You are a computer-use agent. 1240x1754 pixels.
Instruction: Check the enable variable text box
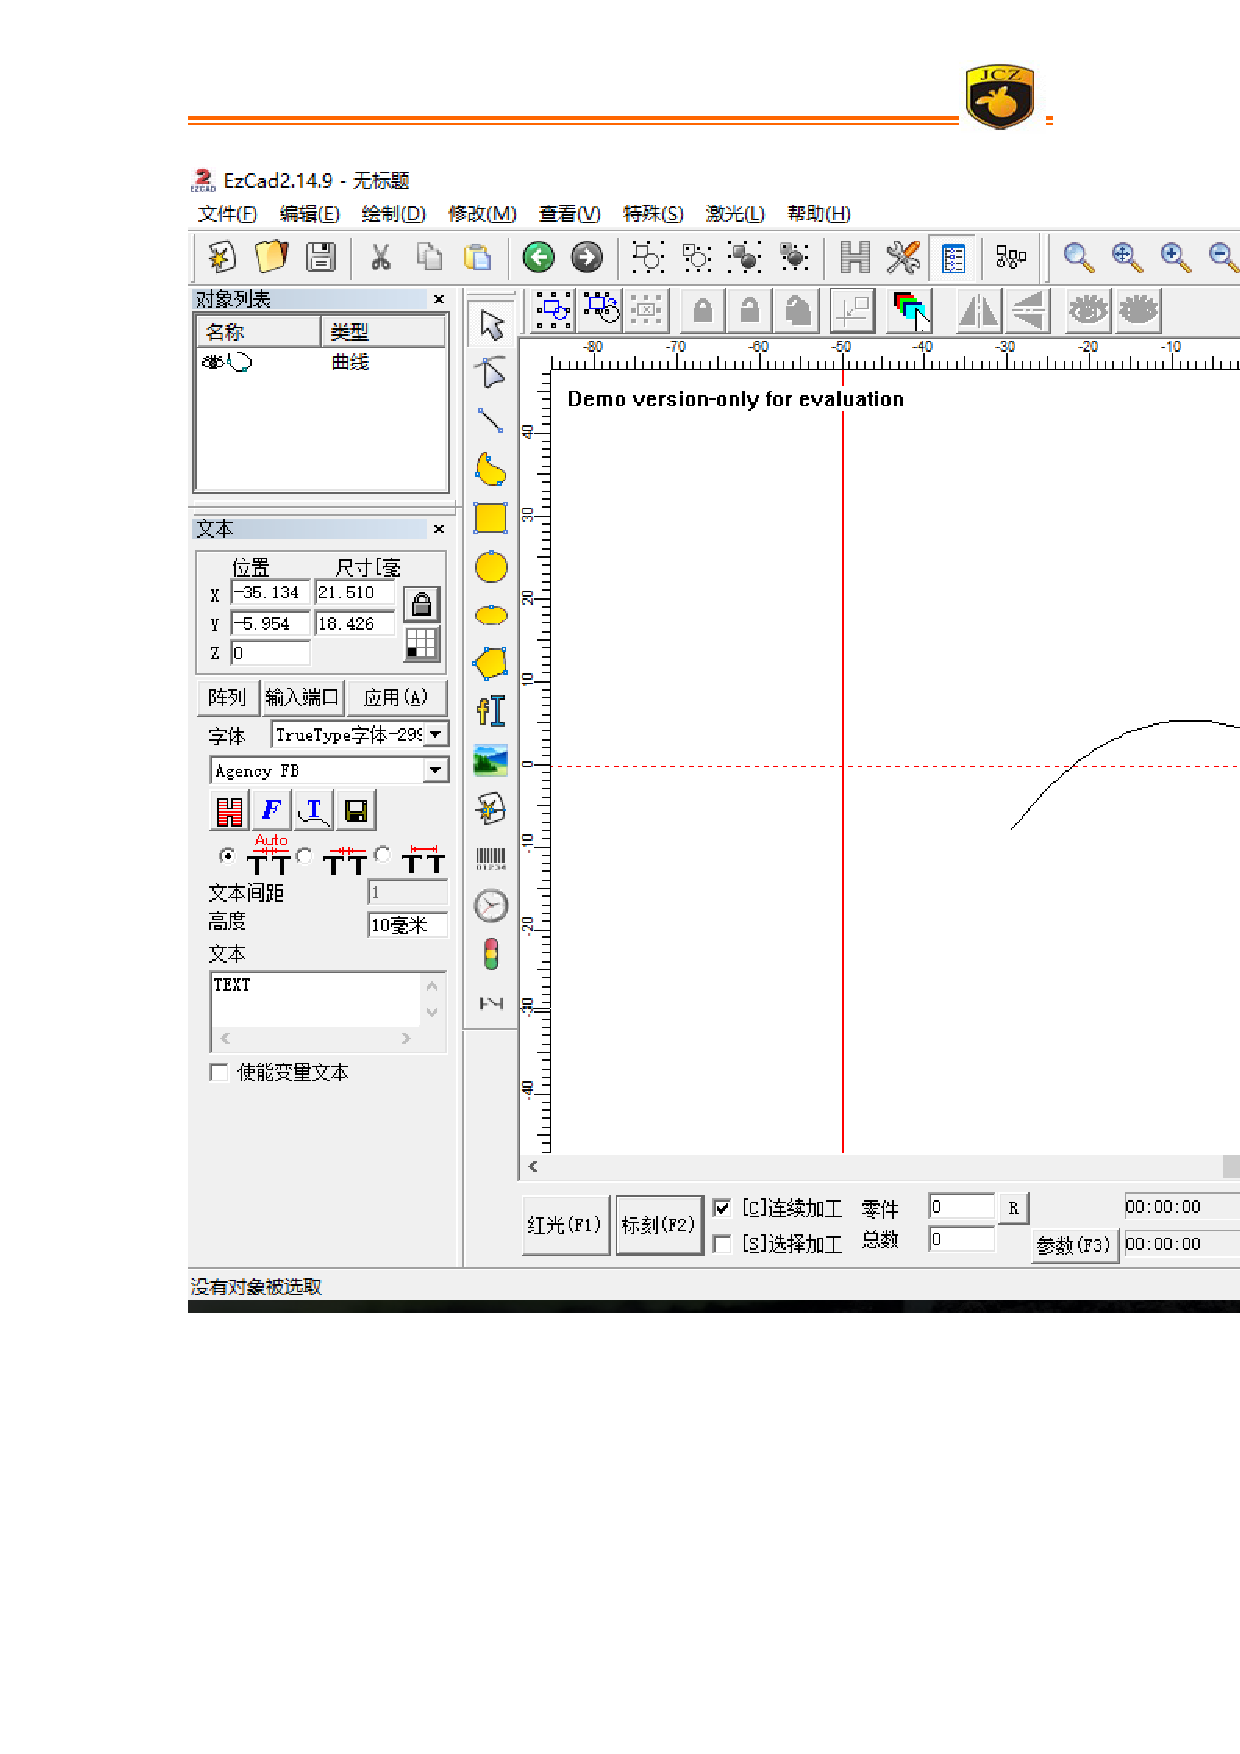pos(219,1072)
